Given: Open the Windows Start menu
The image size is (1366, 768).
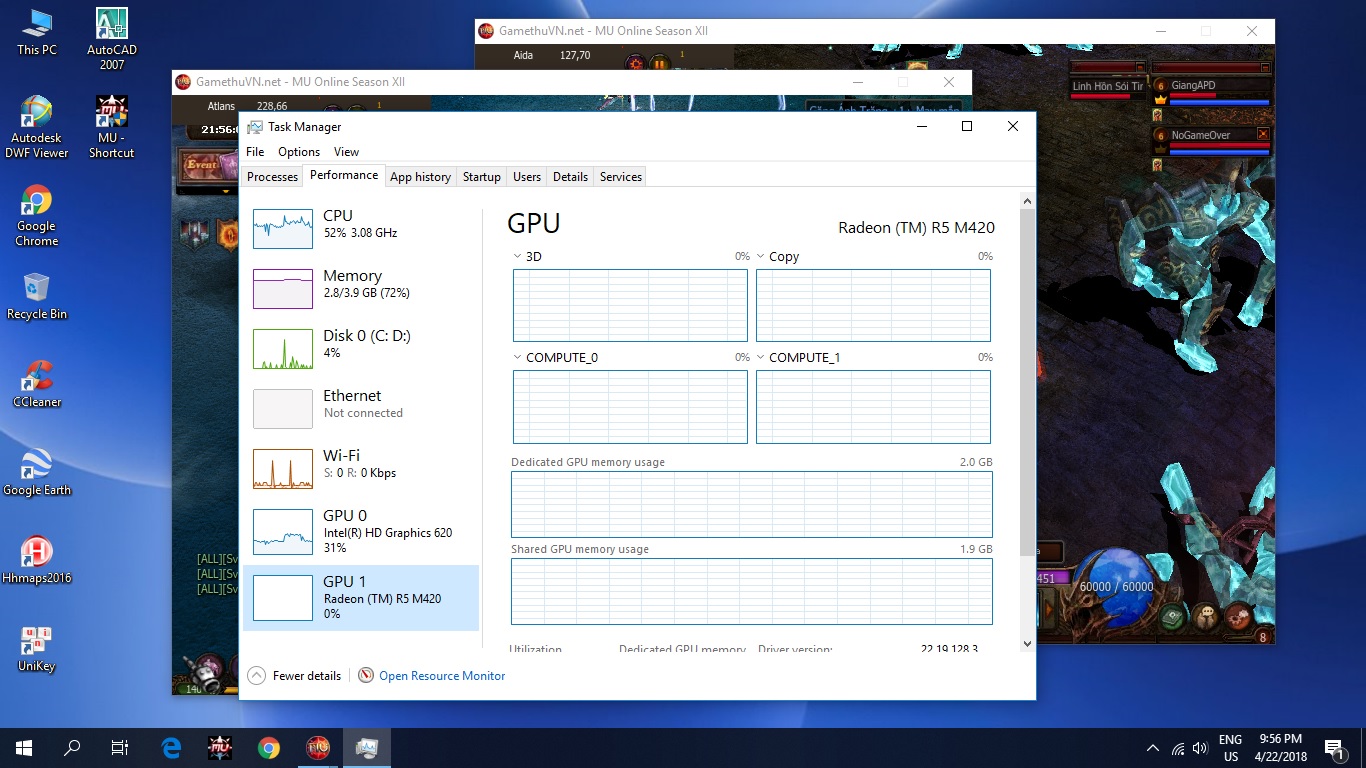Looking at the screenshot, I should point(24,747).
